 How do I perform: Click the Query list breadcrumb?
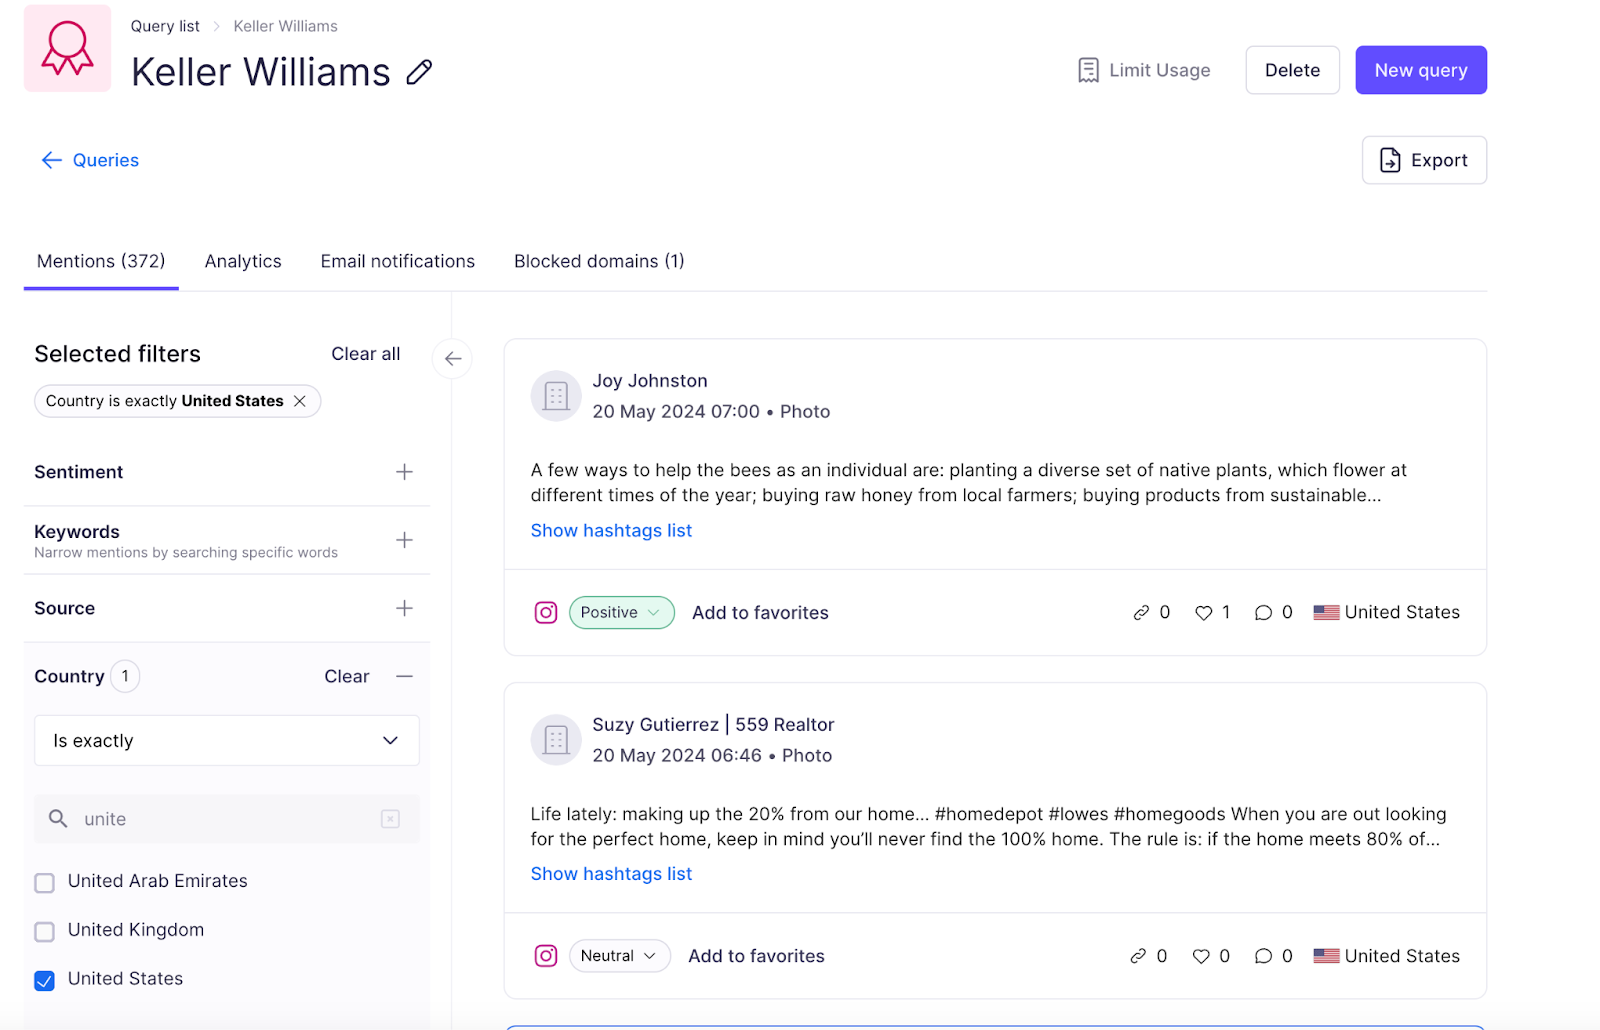tap(165, 26)
